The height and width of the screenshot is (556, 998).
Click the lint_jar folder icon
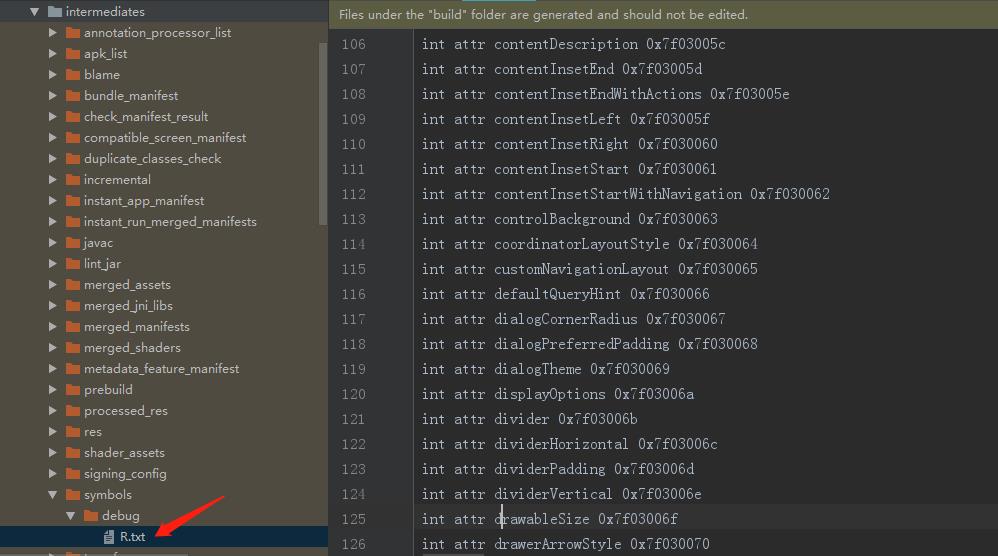73,263
